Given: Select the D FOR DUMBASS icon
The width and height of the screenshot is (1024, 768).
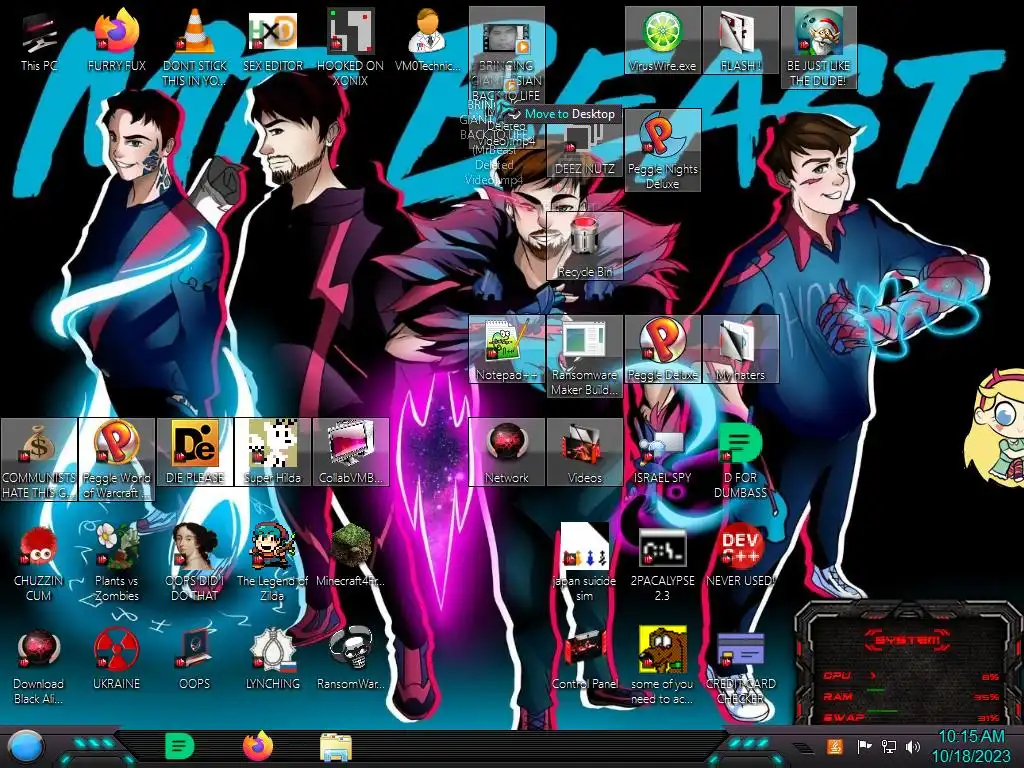Looking at the screenshot, I should click(x=740, y=460).
